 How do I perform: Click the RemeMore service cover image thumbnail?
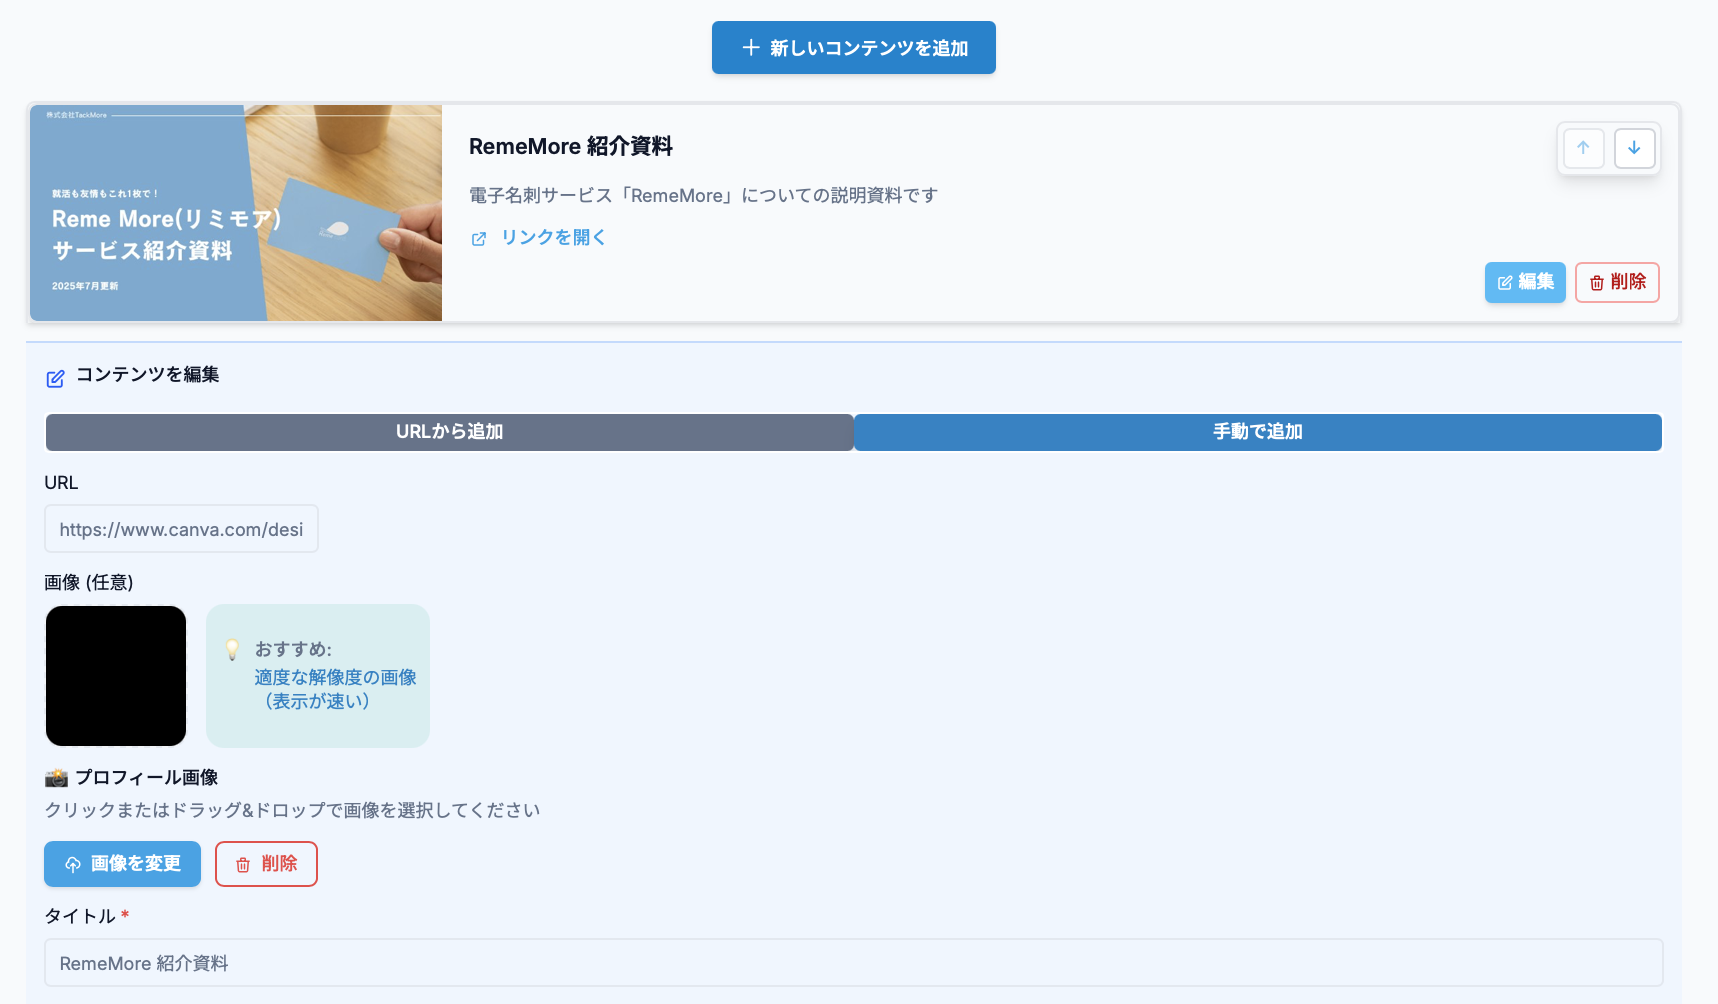point(235,214)
